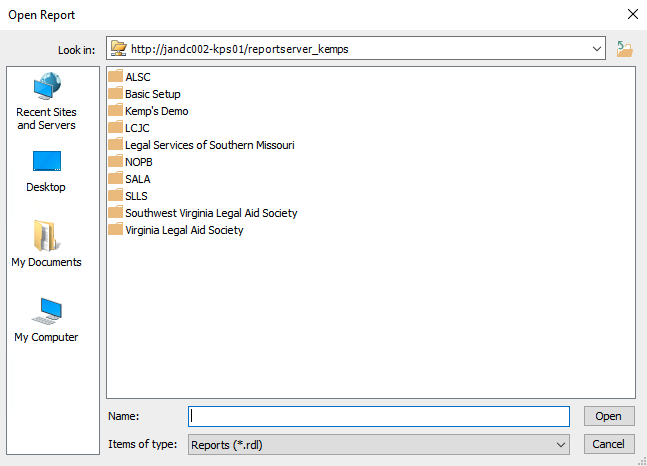The width and height of the screenshot is (647, 466).
Task: Select the SLLS folder icon
Action: 116,195
